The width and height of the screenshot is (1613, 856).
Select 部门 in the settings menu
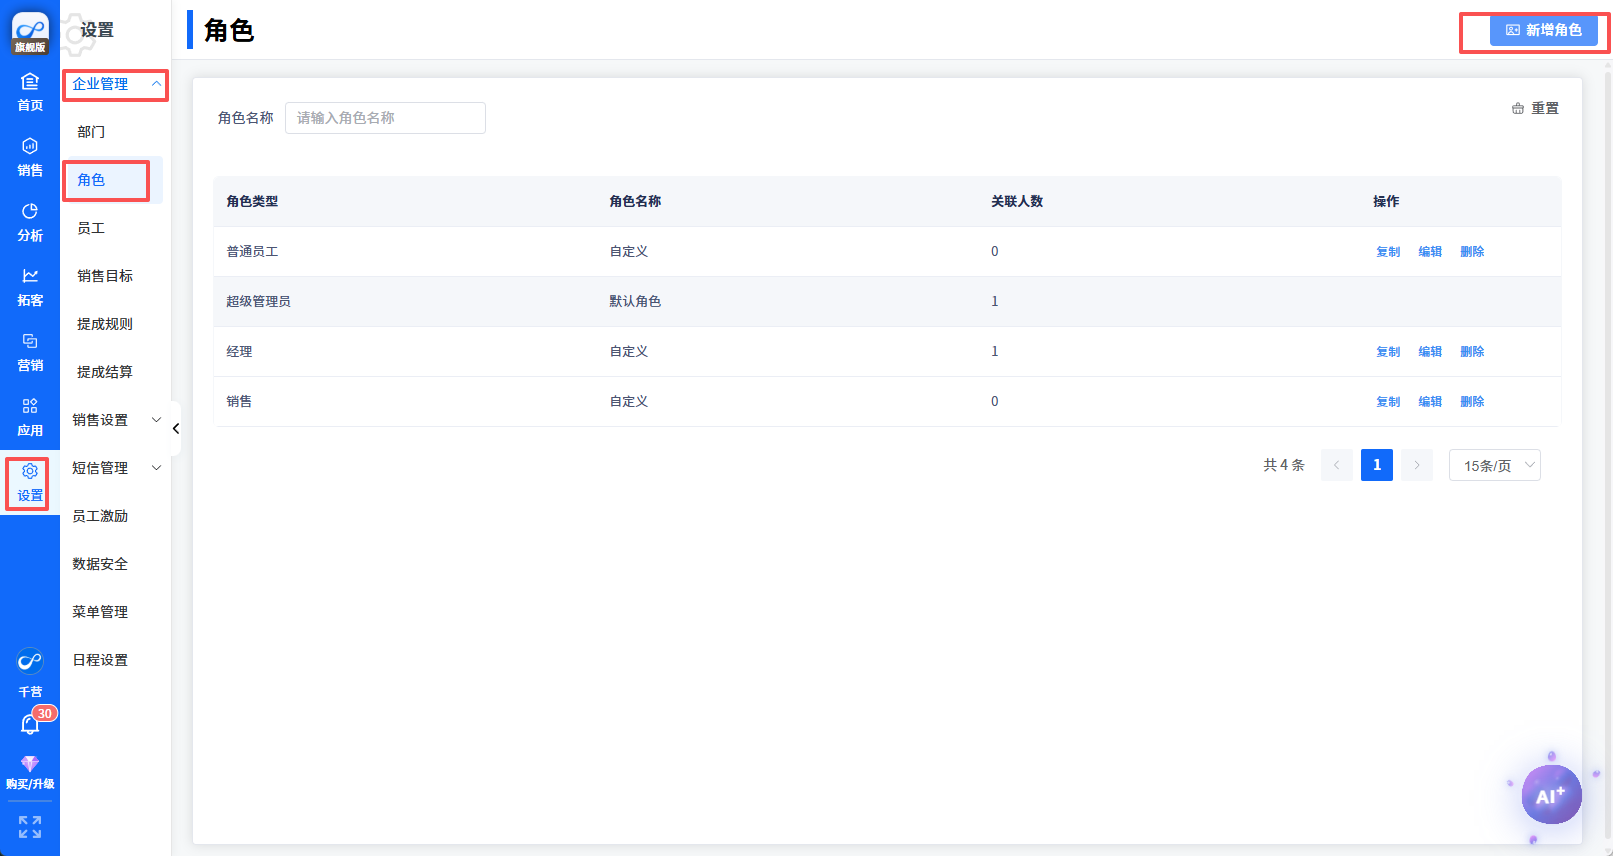click(x=92, y=132)
